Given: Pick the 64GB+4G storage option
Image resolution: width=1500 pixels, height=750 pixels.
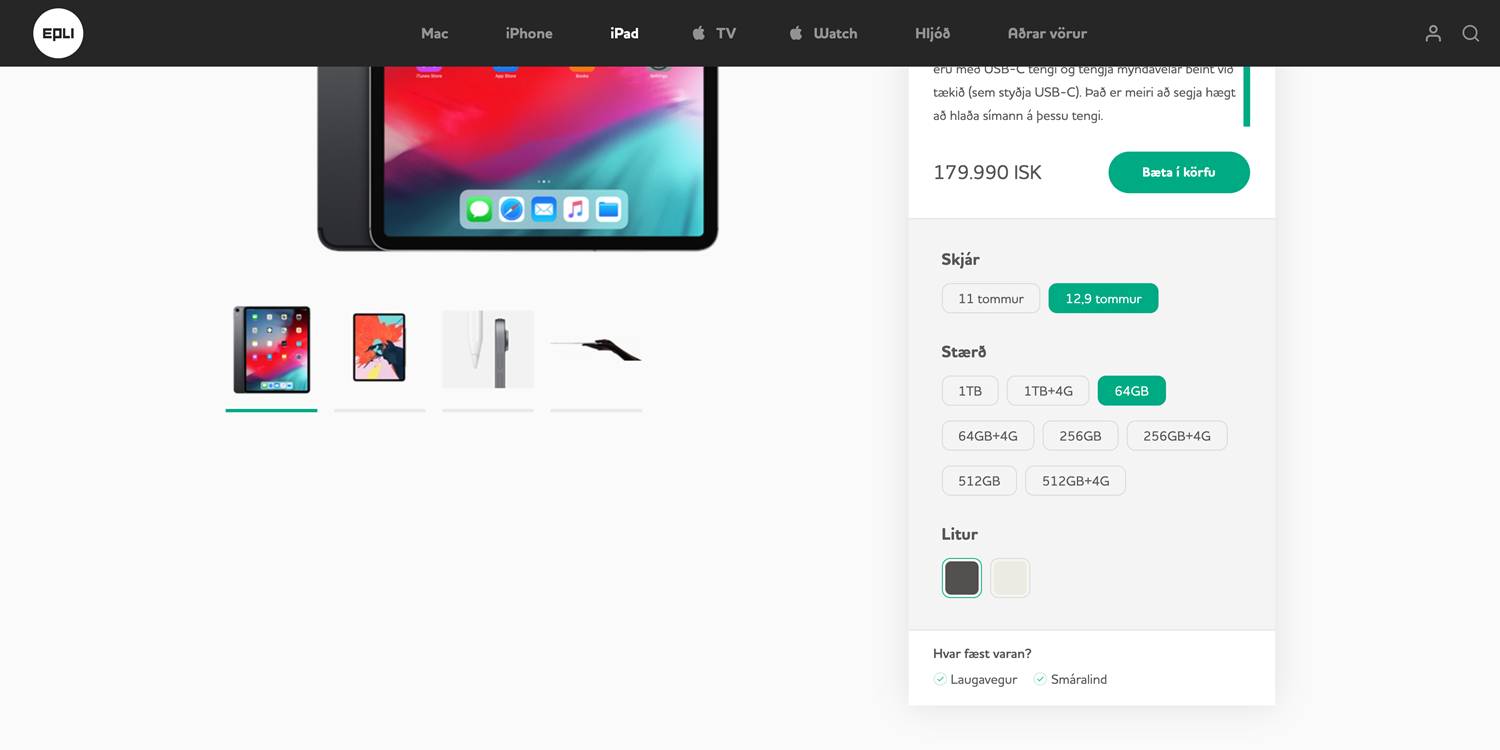Looking at the screenshot, I should (x=988, y=436).
